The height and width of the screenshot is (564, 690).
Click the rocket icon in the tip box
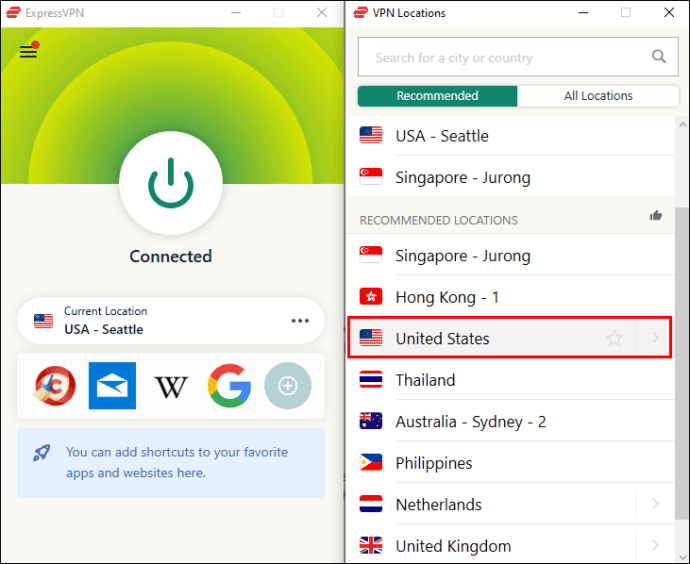[x=41, y=453]
